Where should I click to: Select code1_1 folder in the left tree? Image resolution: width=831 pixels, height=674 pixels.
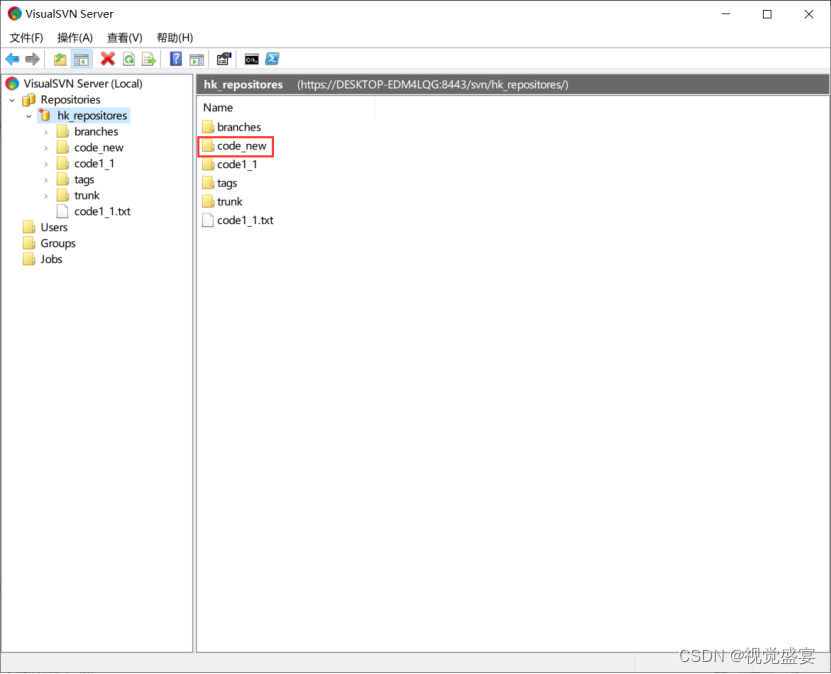[94, 164]
